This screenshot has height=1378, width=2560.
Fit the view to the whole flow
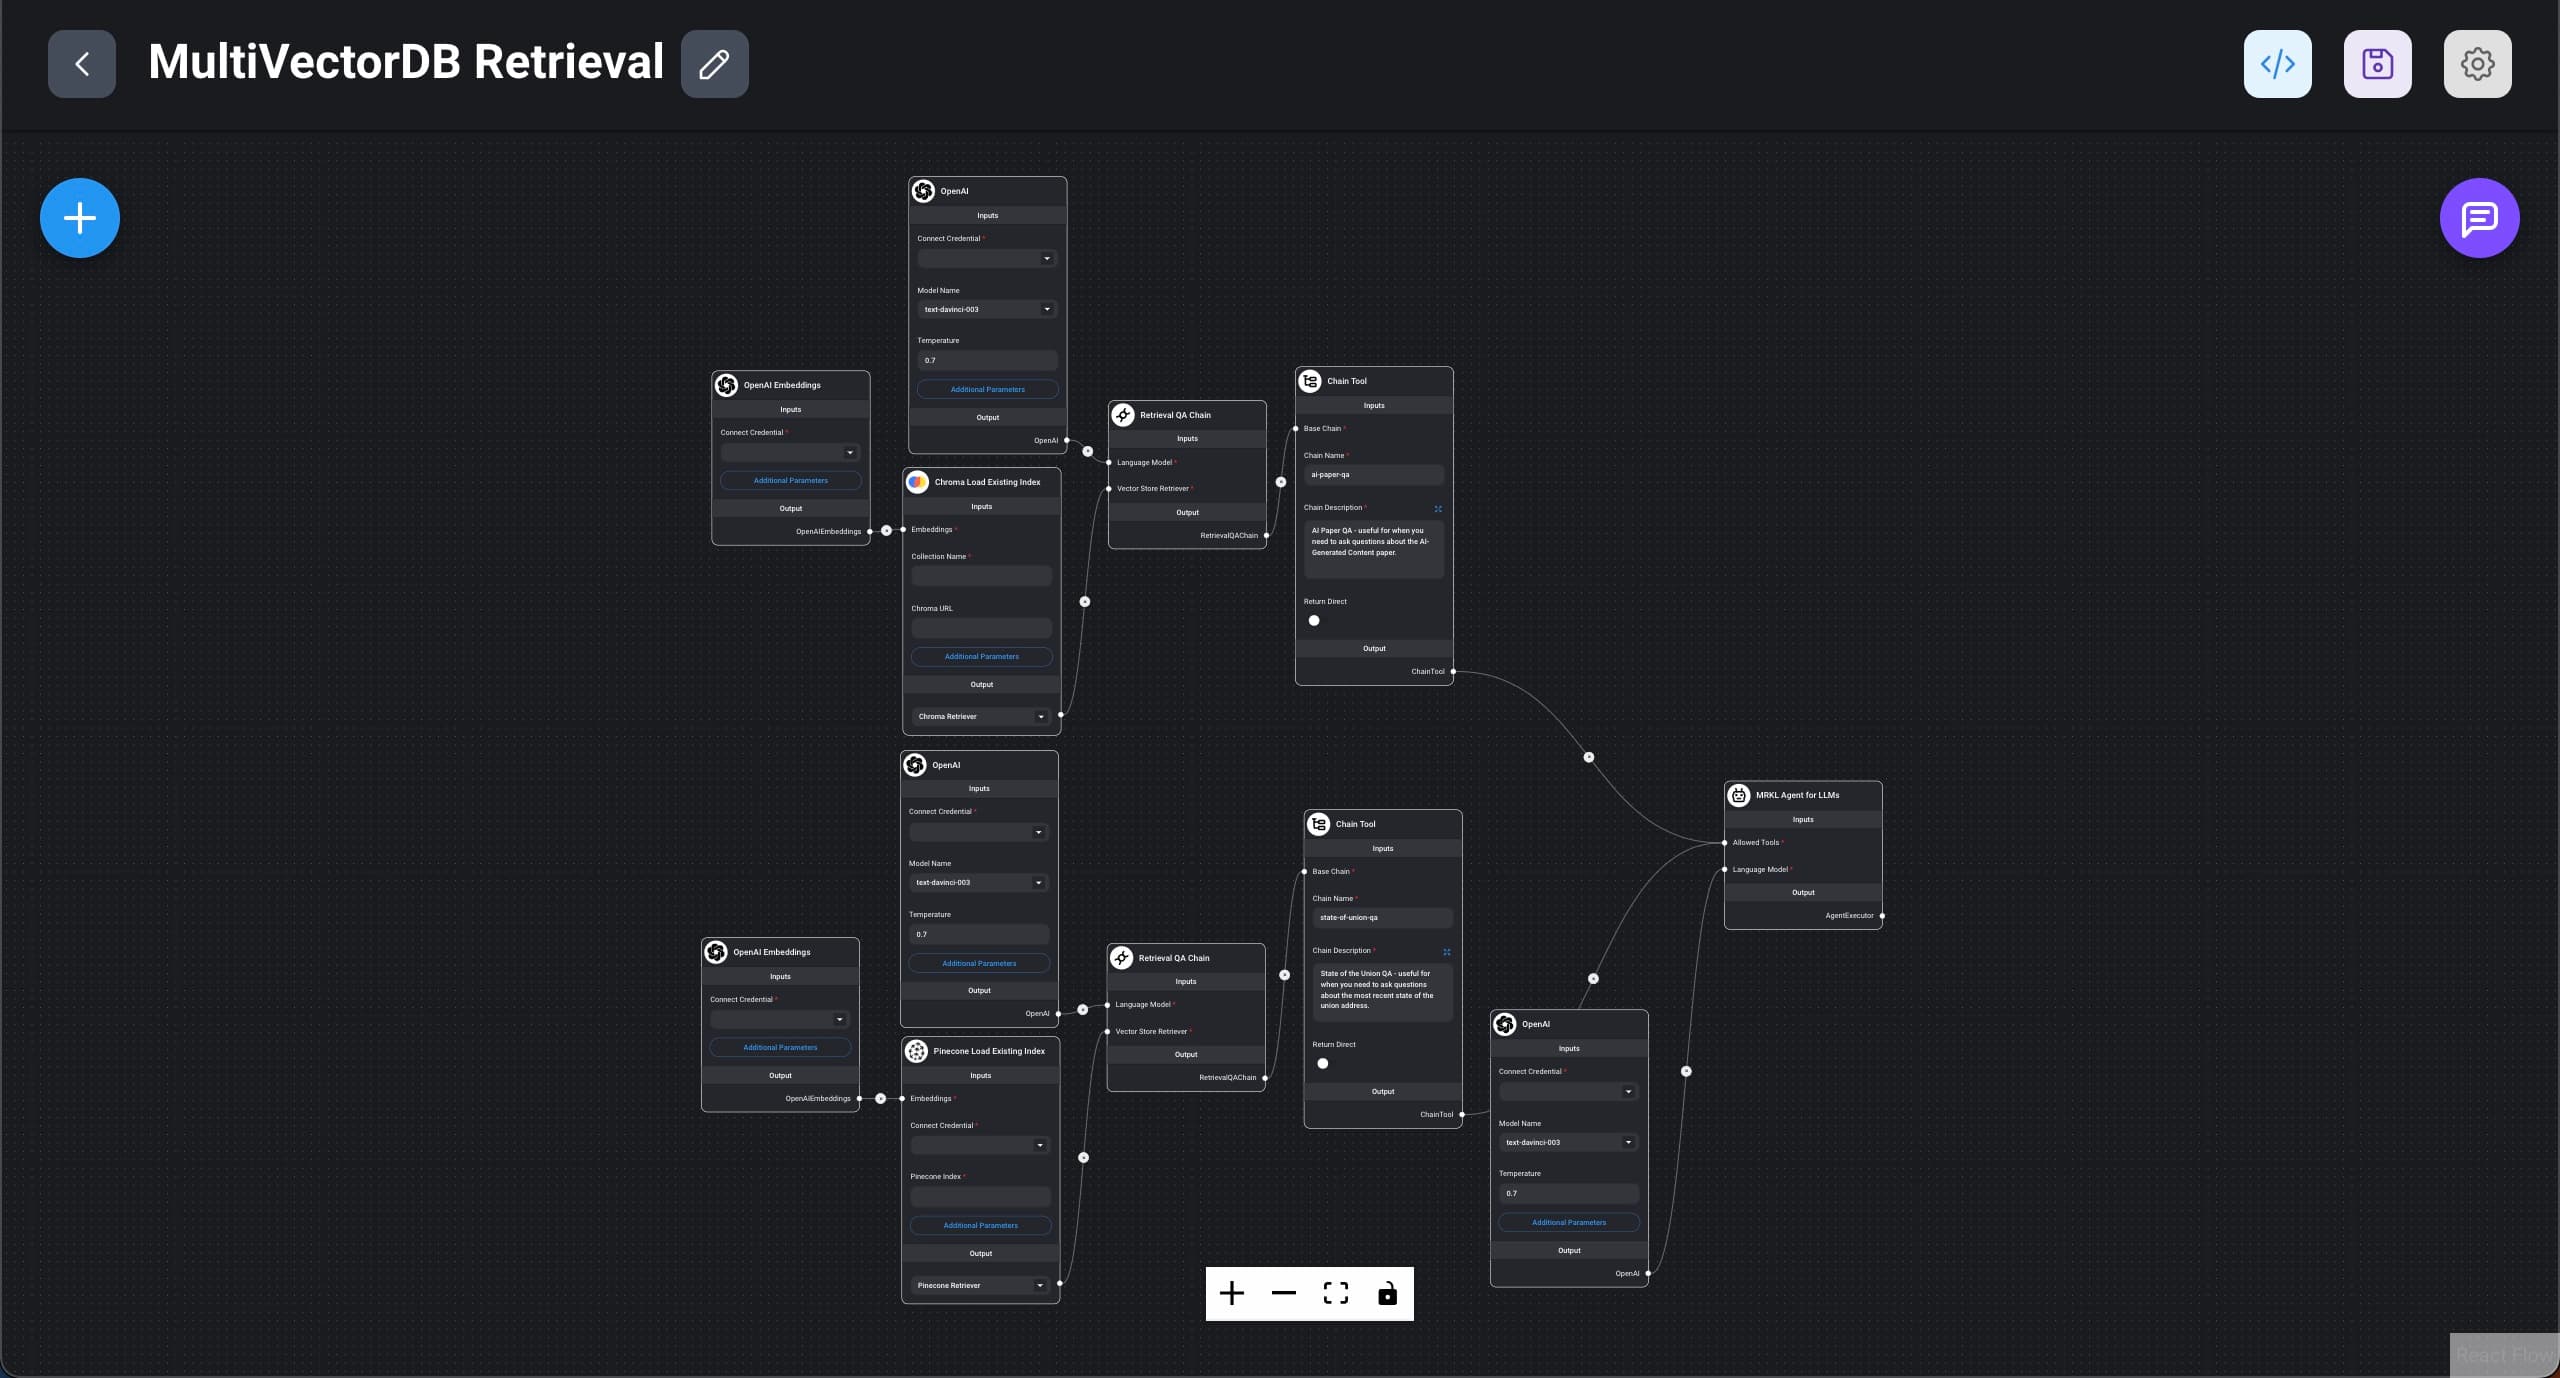click(1336, 1293)
